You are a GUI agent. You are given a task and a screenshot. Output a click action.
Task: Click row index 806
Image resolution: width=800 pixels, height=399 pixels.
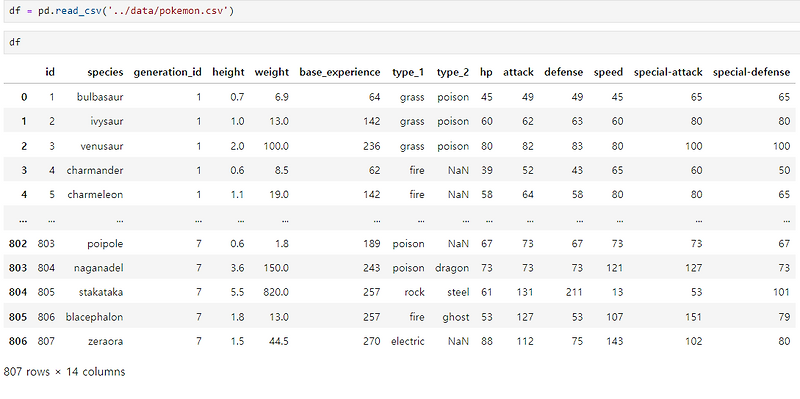click(x=18, y=341)
